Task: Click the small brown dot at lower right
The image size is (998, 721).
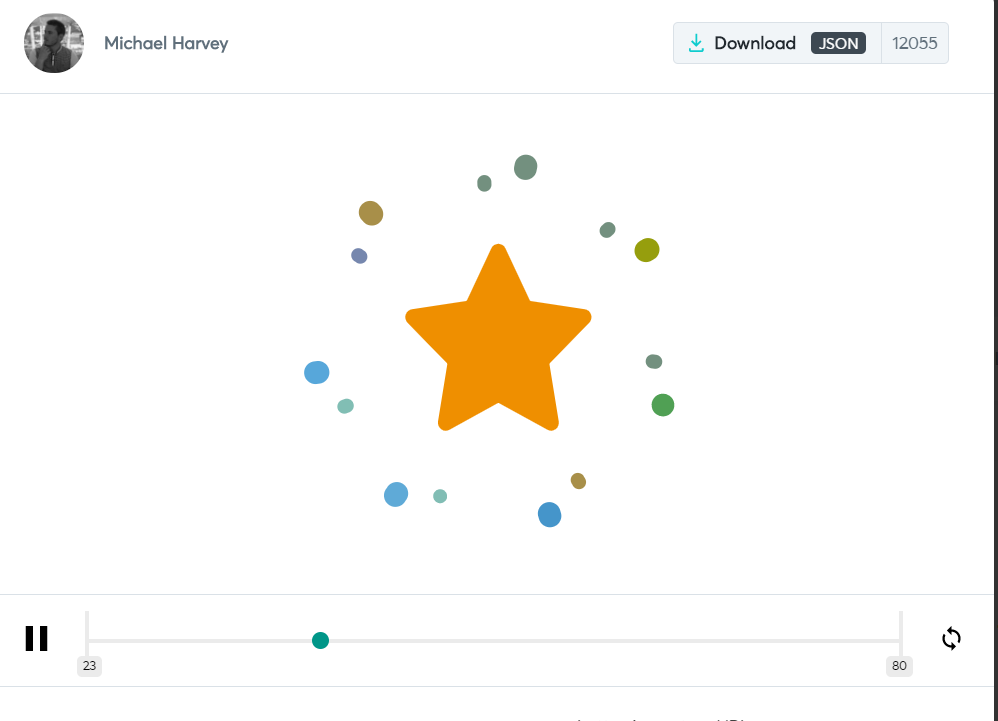Action: click(x=578, y=481)
